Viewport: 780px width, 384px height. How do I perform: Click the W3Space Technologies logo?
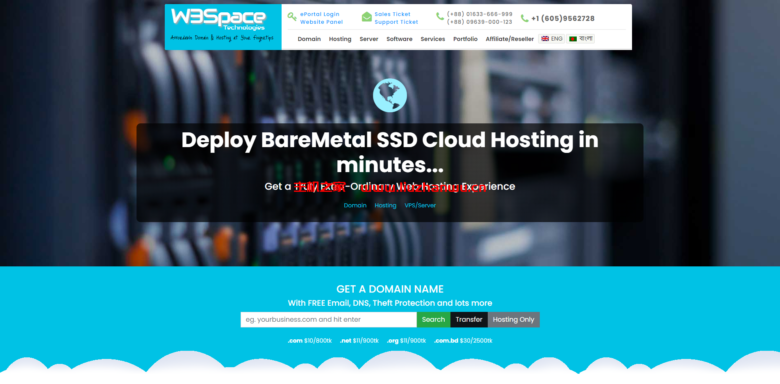click(x=222, y=26)
